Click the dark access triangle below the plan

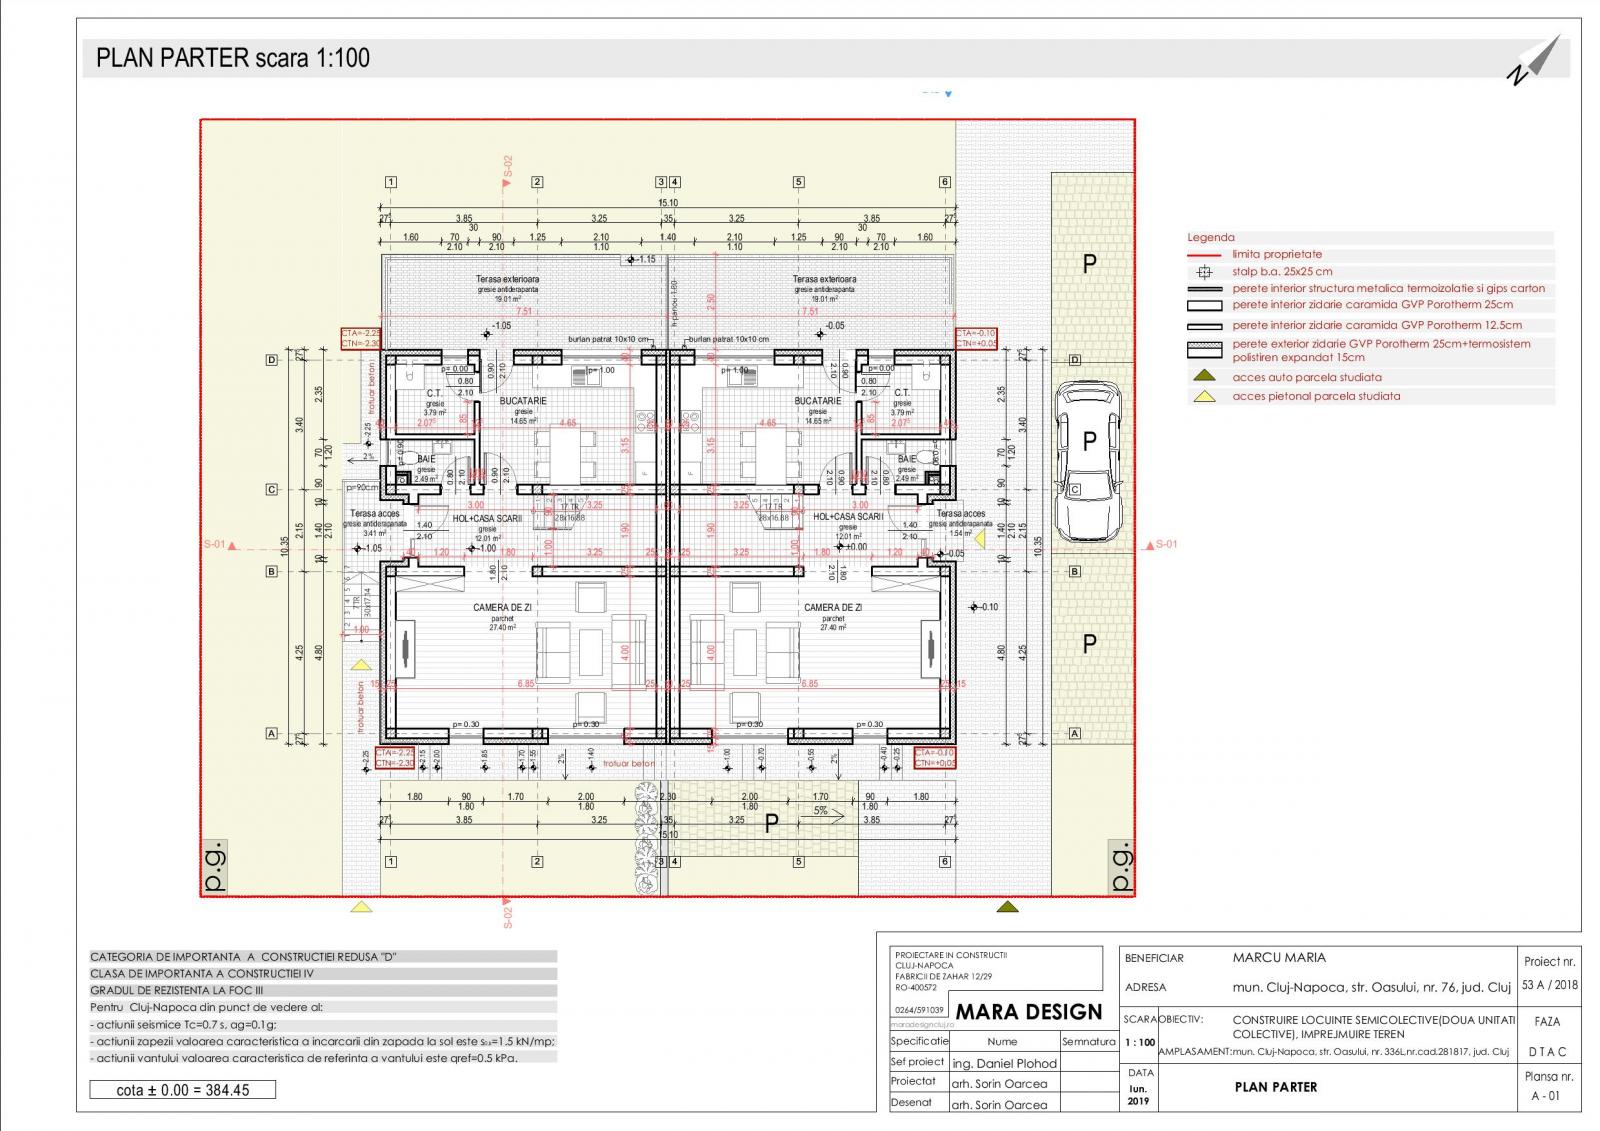pyautogui.click(x=1008, y=907)
